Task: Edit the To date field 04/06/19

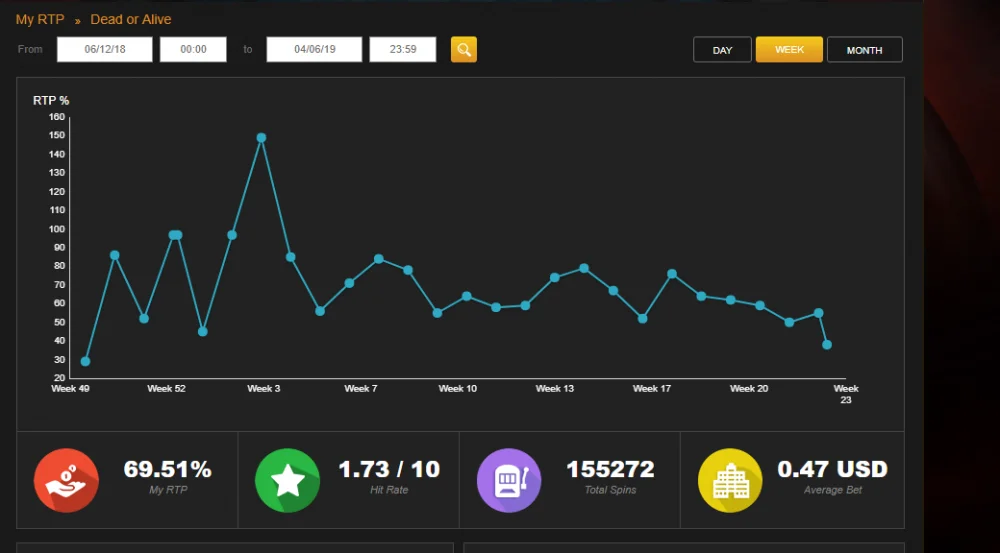Action: (x=314, y=50)
